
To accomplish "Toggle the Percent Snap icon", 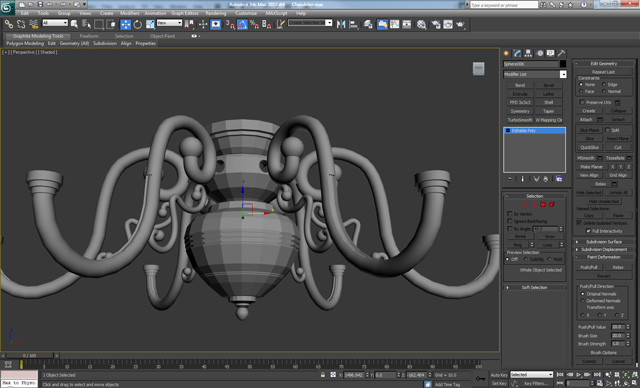I will [x=254, y=24].
